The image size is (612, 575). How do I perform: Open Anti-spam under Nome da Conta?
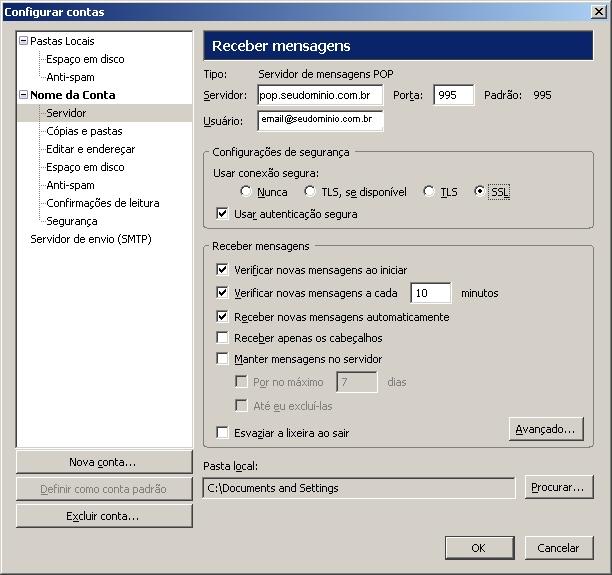[x=70, y=185]
